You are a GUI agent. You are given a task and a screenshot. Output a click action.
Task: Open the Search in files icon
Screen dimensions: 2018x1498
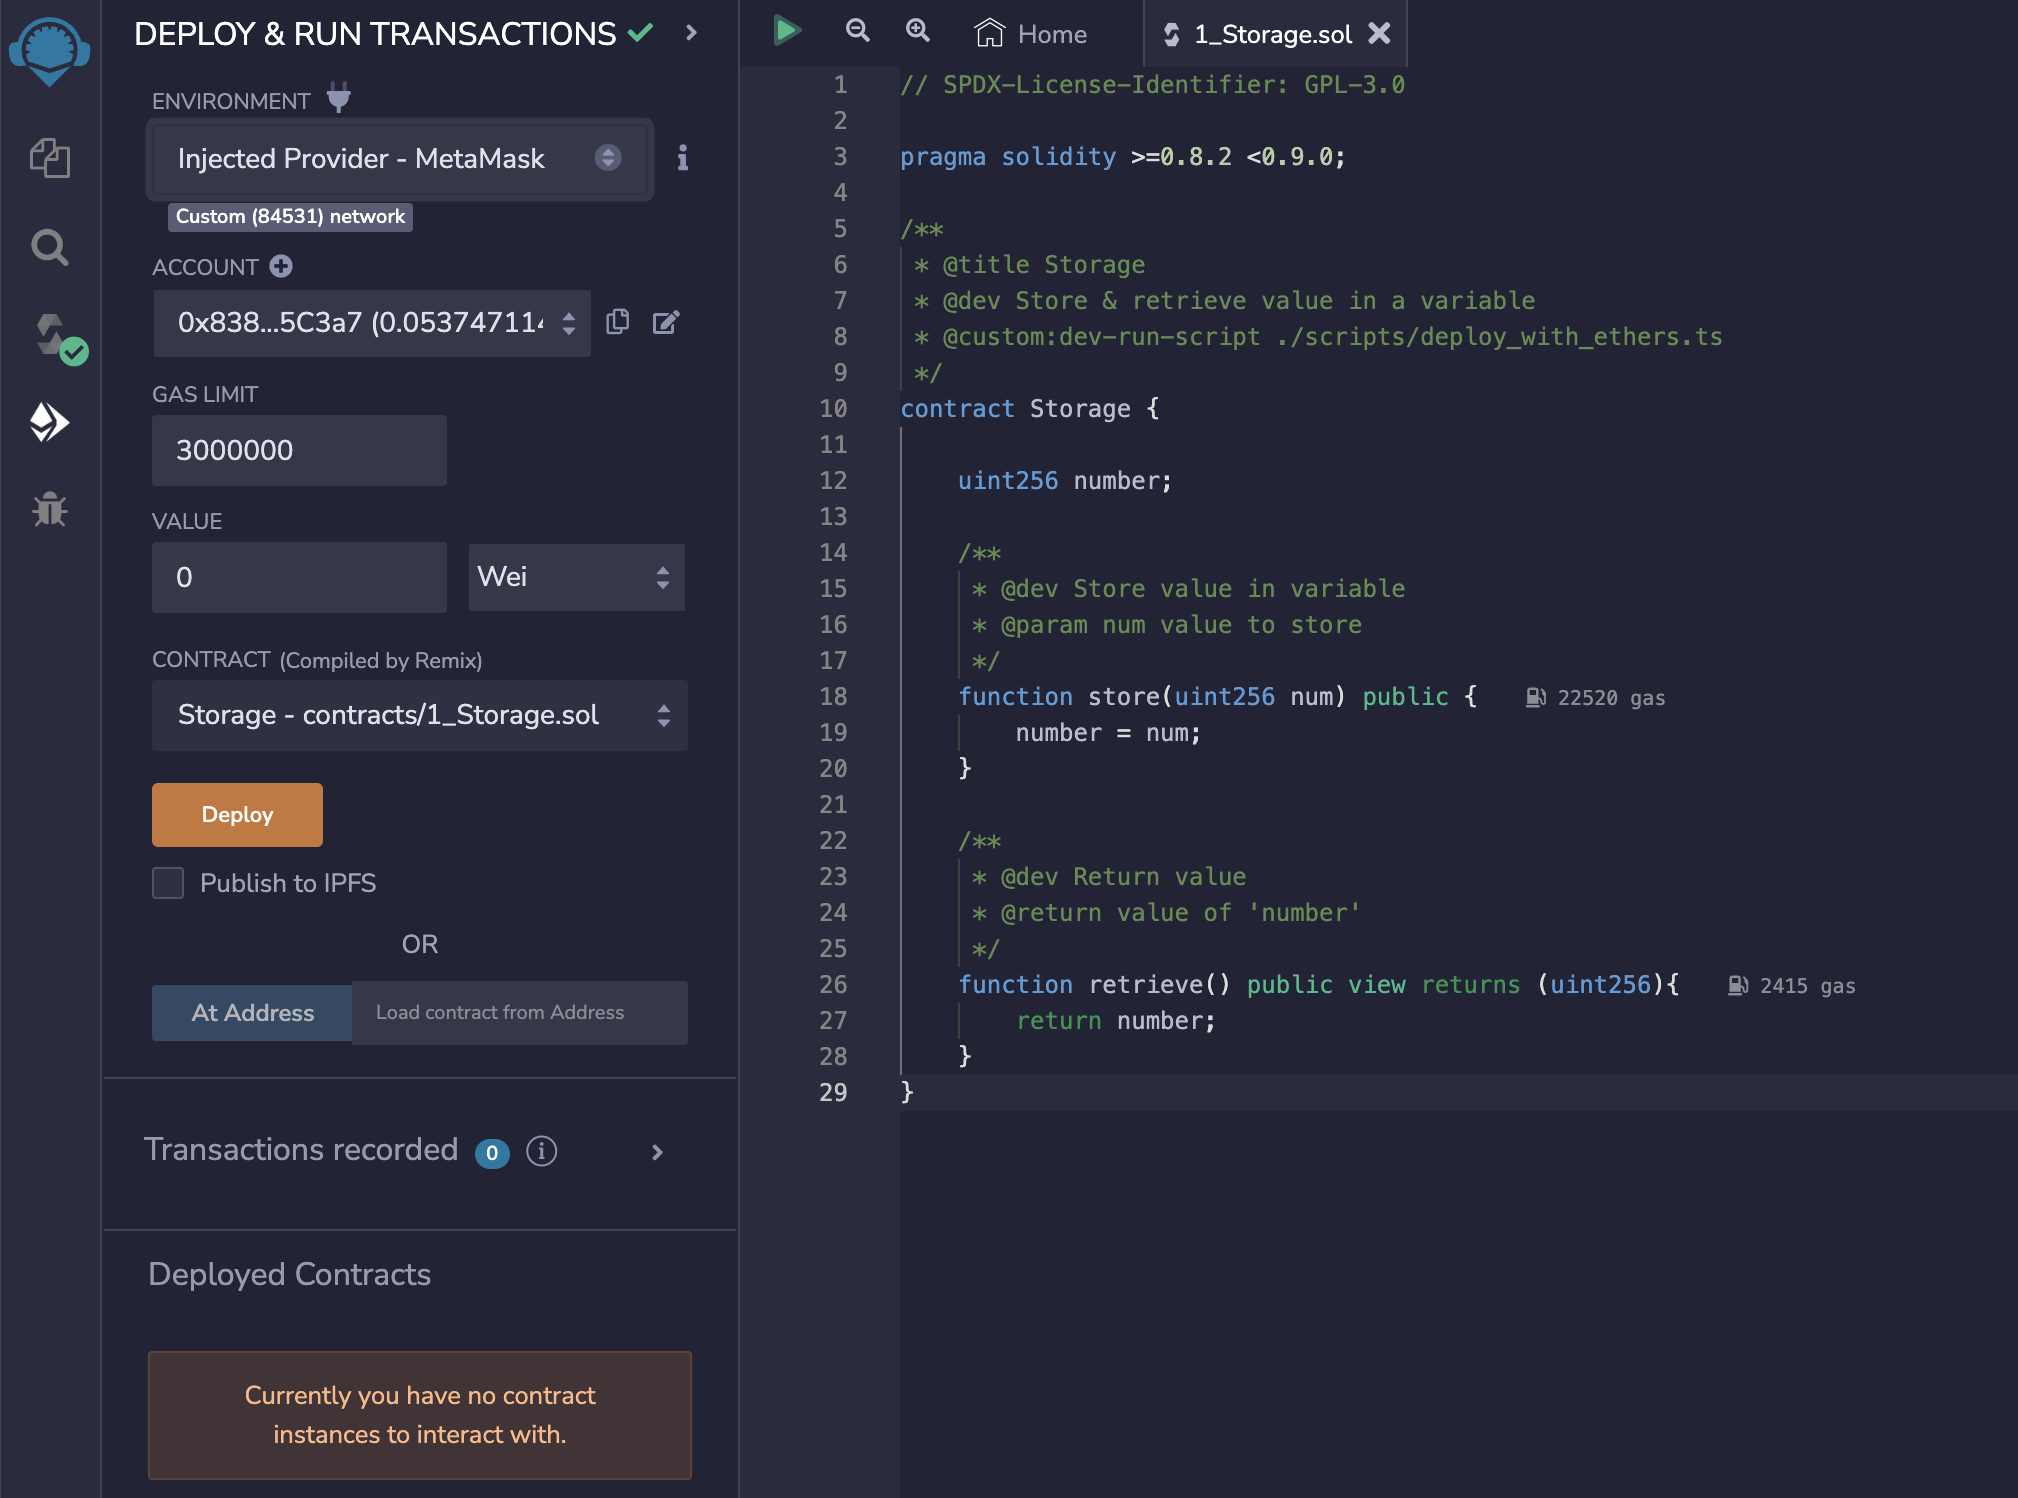click(x=49, y=247)
